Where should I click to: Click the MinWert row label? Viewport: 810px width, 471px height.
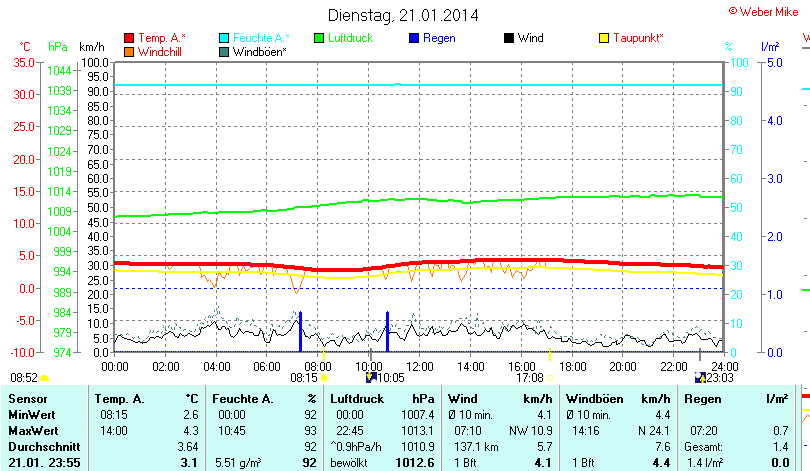(x=32, y=415)
